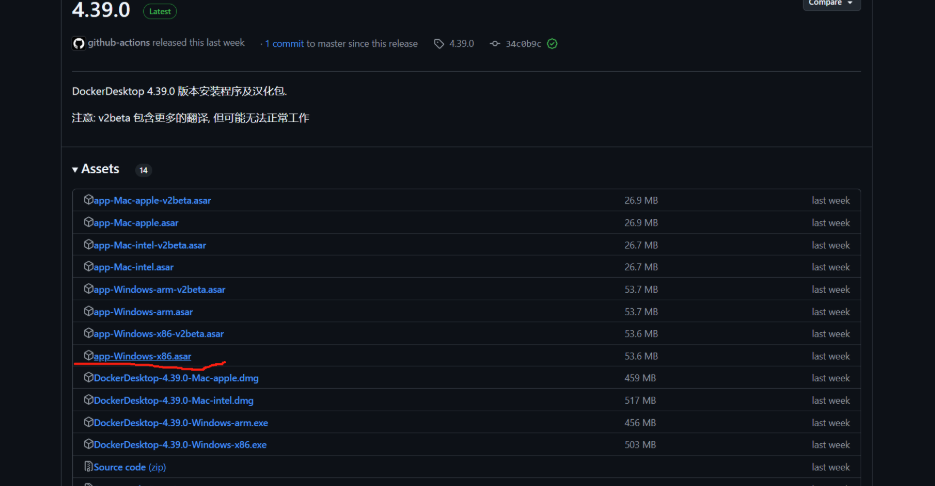This screenshot has width=935, height=486.
Task: Download Source code (zip)
Action: coord(129,467)
